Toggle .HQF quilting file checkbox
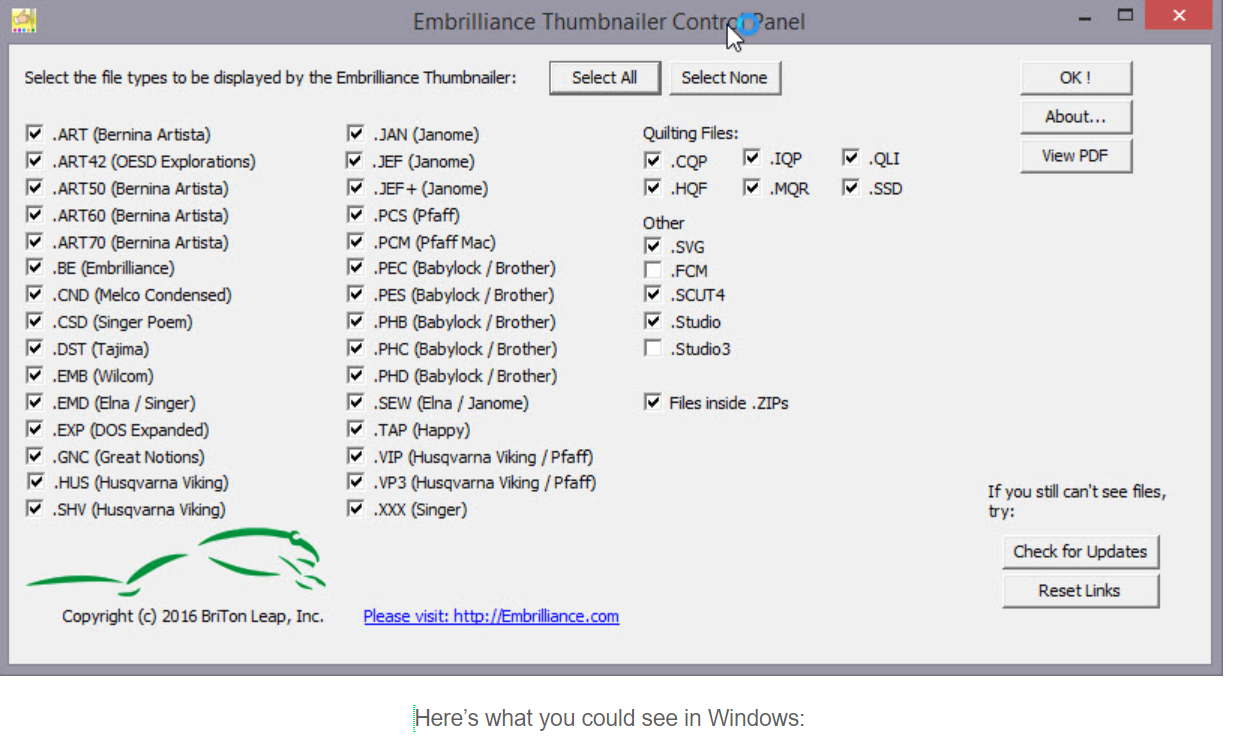This screenshot has height=738, width=1255. [653, 187]
